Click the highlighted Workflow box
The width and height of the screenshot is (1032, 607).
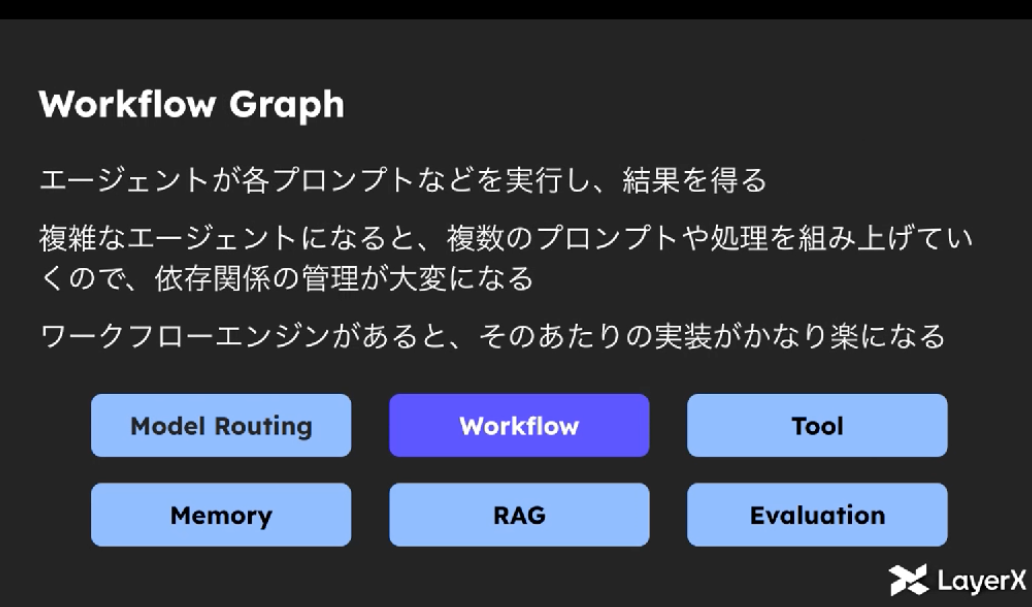tap(519, 425)
